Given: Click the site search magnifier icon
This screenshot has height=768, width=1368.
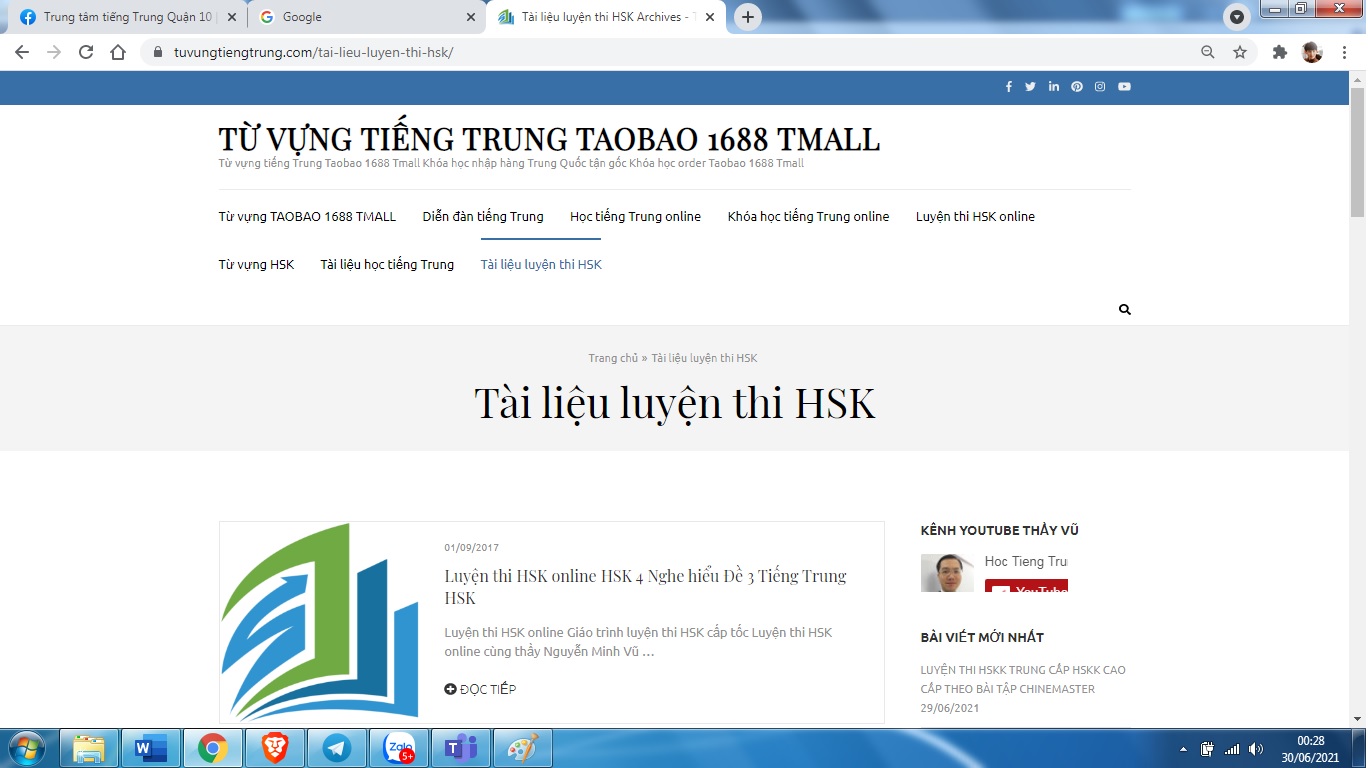Looking at the screenshot, I should 1125,310.
